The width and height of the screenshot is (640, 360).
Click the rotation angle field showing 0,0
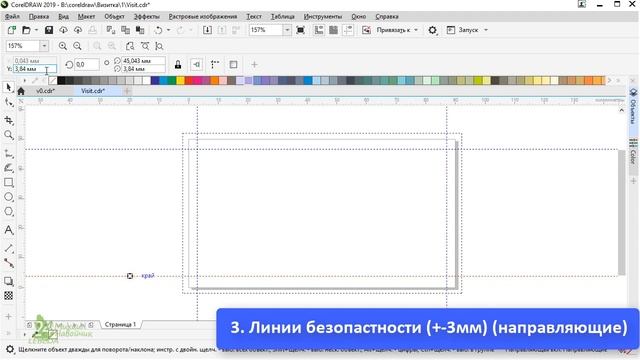coord(87,64)
